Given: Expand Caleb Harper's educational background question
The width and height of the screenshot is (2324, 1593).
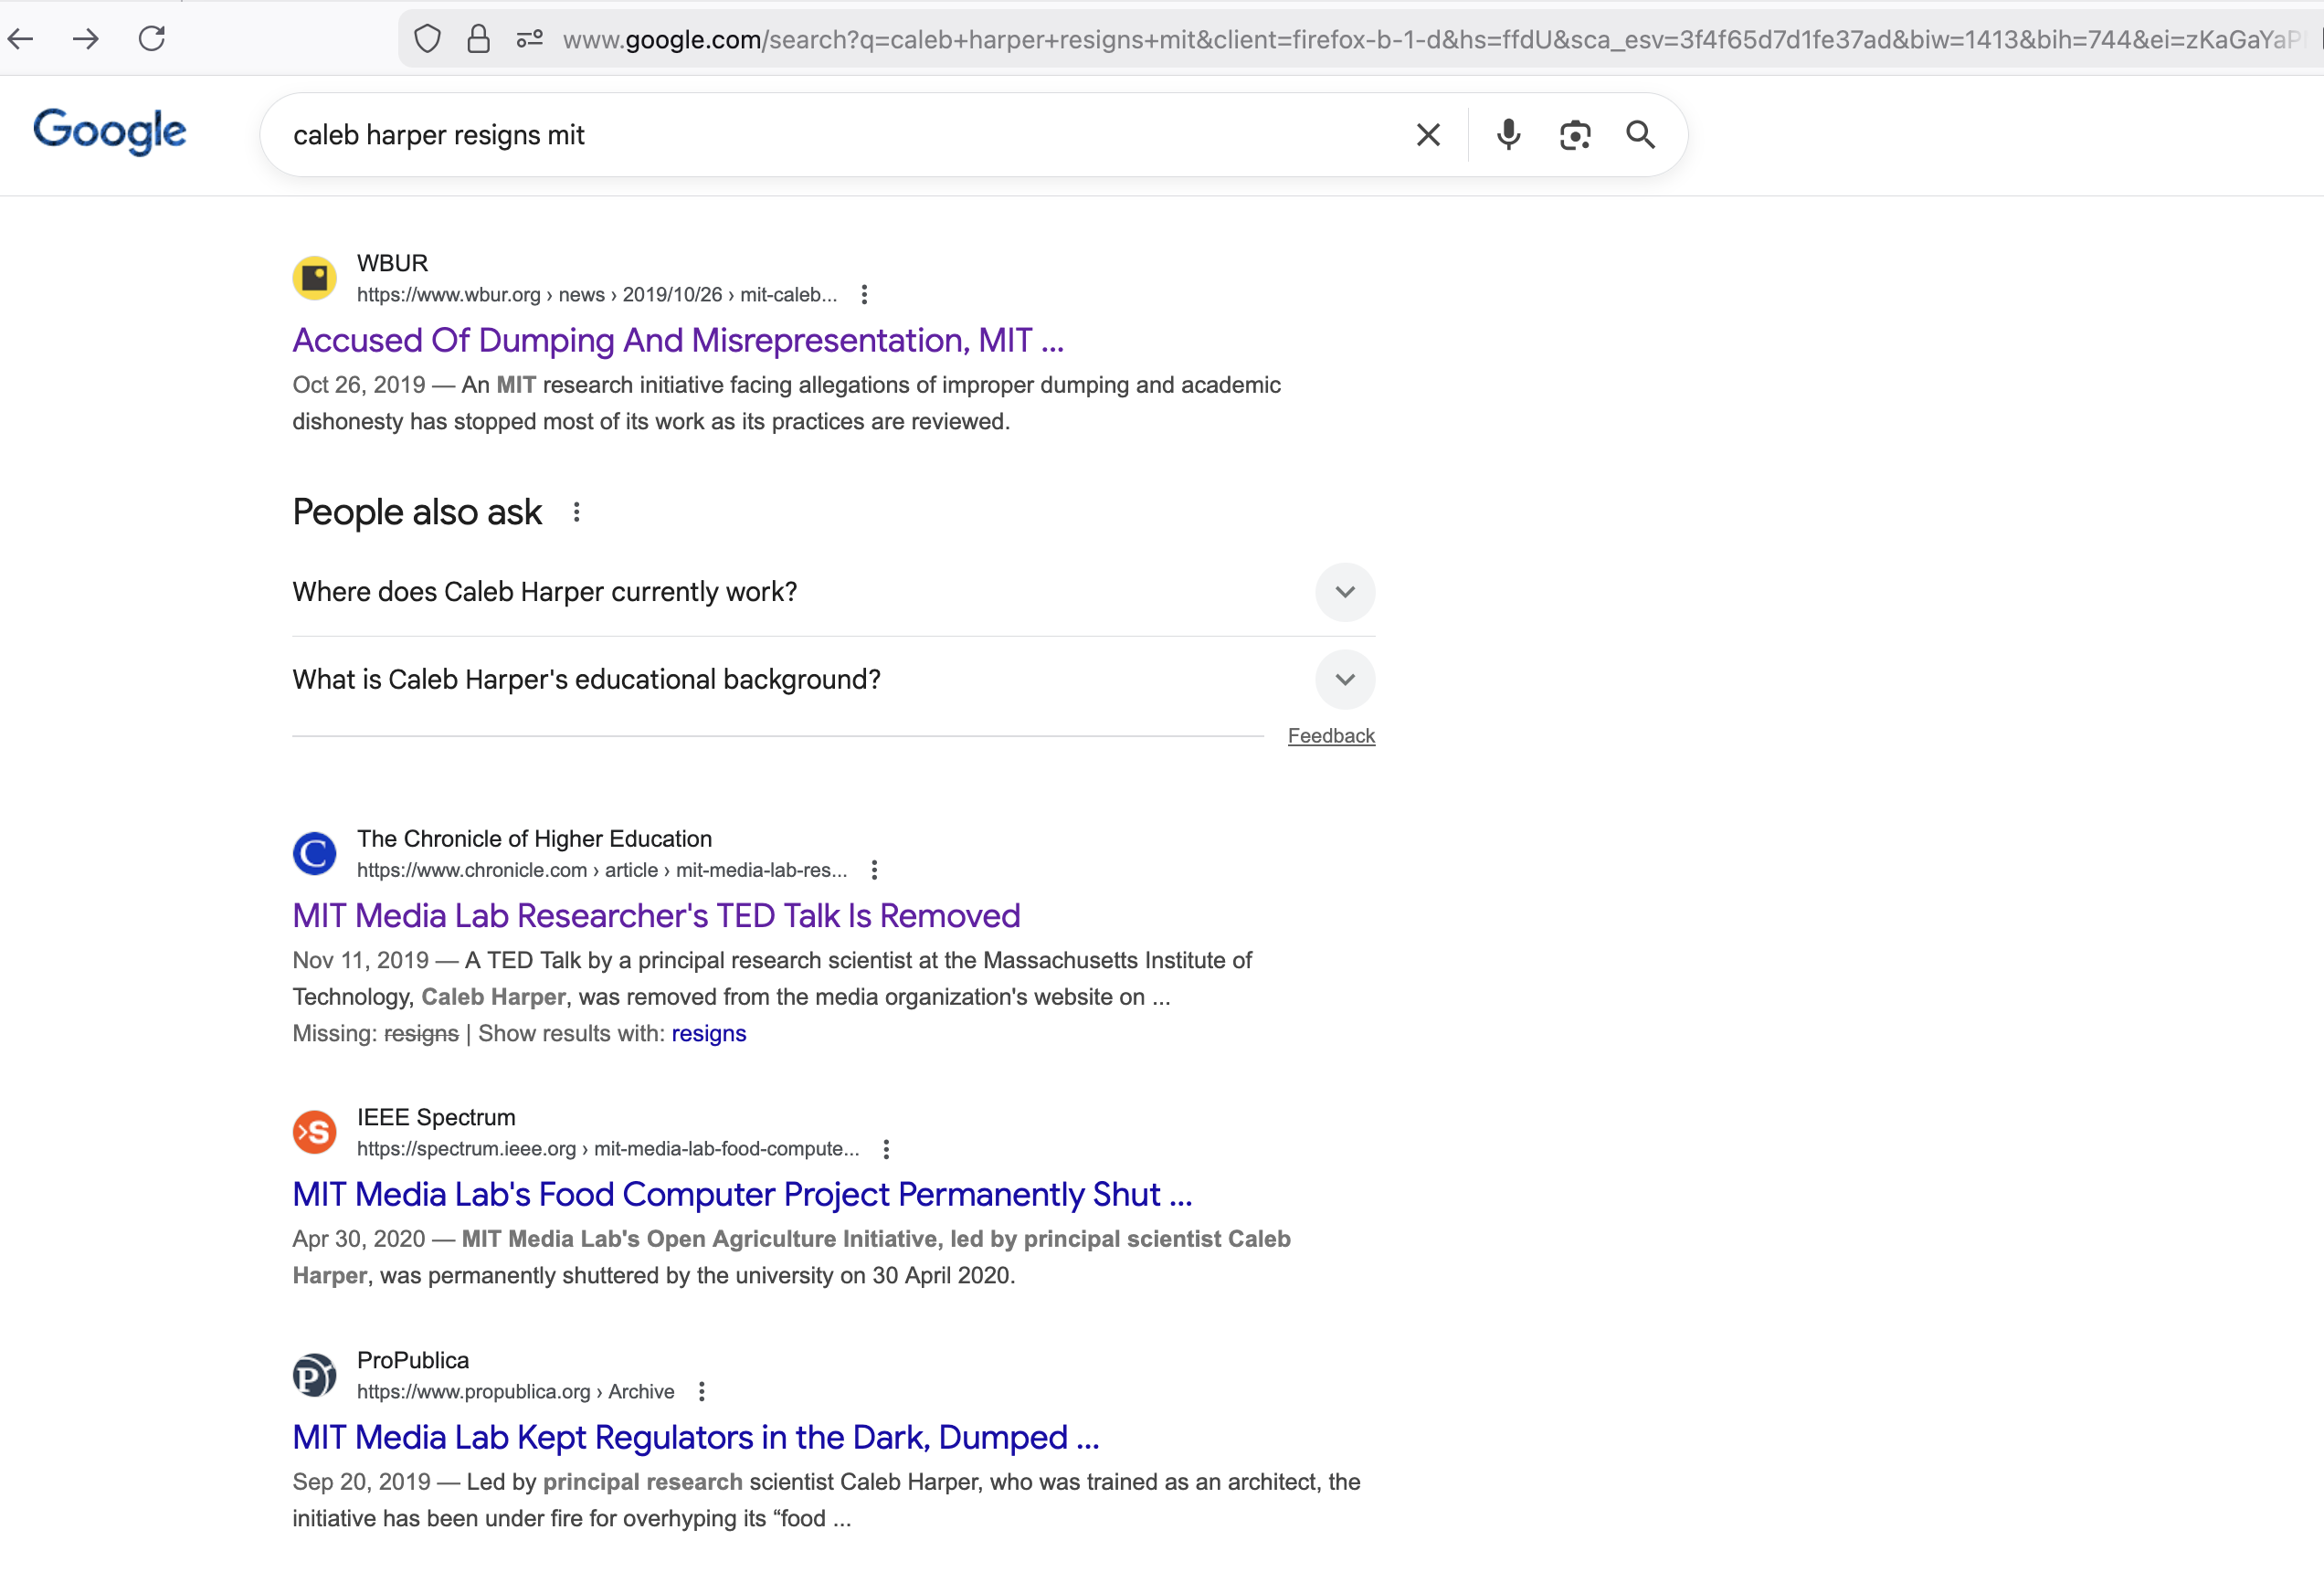Looking at the screenshot, I should 1345,680.
